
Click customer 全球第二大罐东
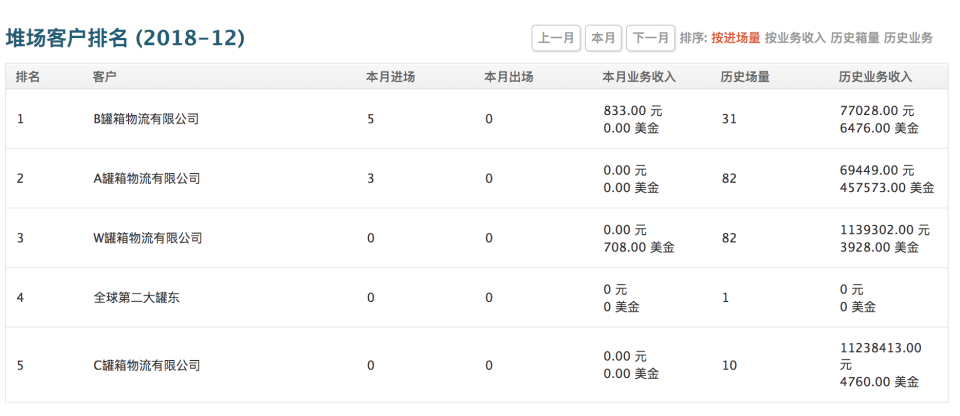(x=136, y=298)
